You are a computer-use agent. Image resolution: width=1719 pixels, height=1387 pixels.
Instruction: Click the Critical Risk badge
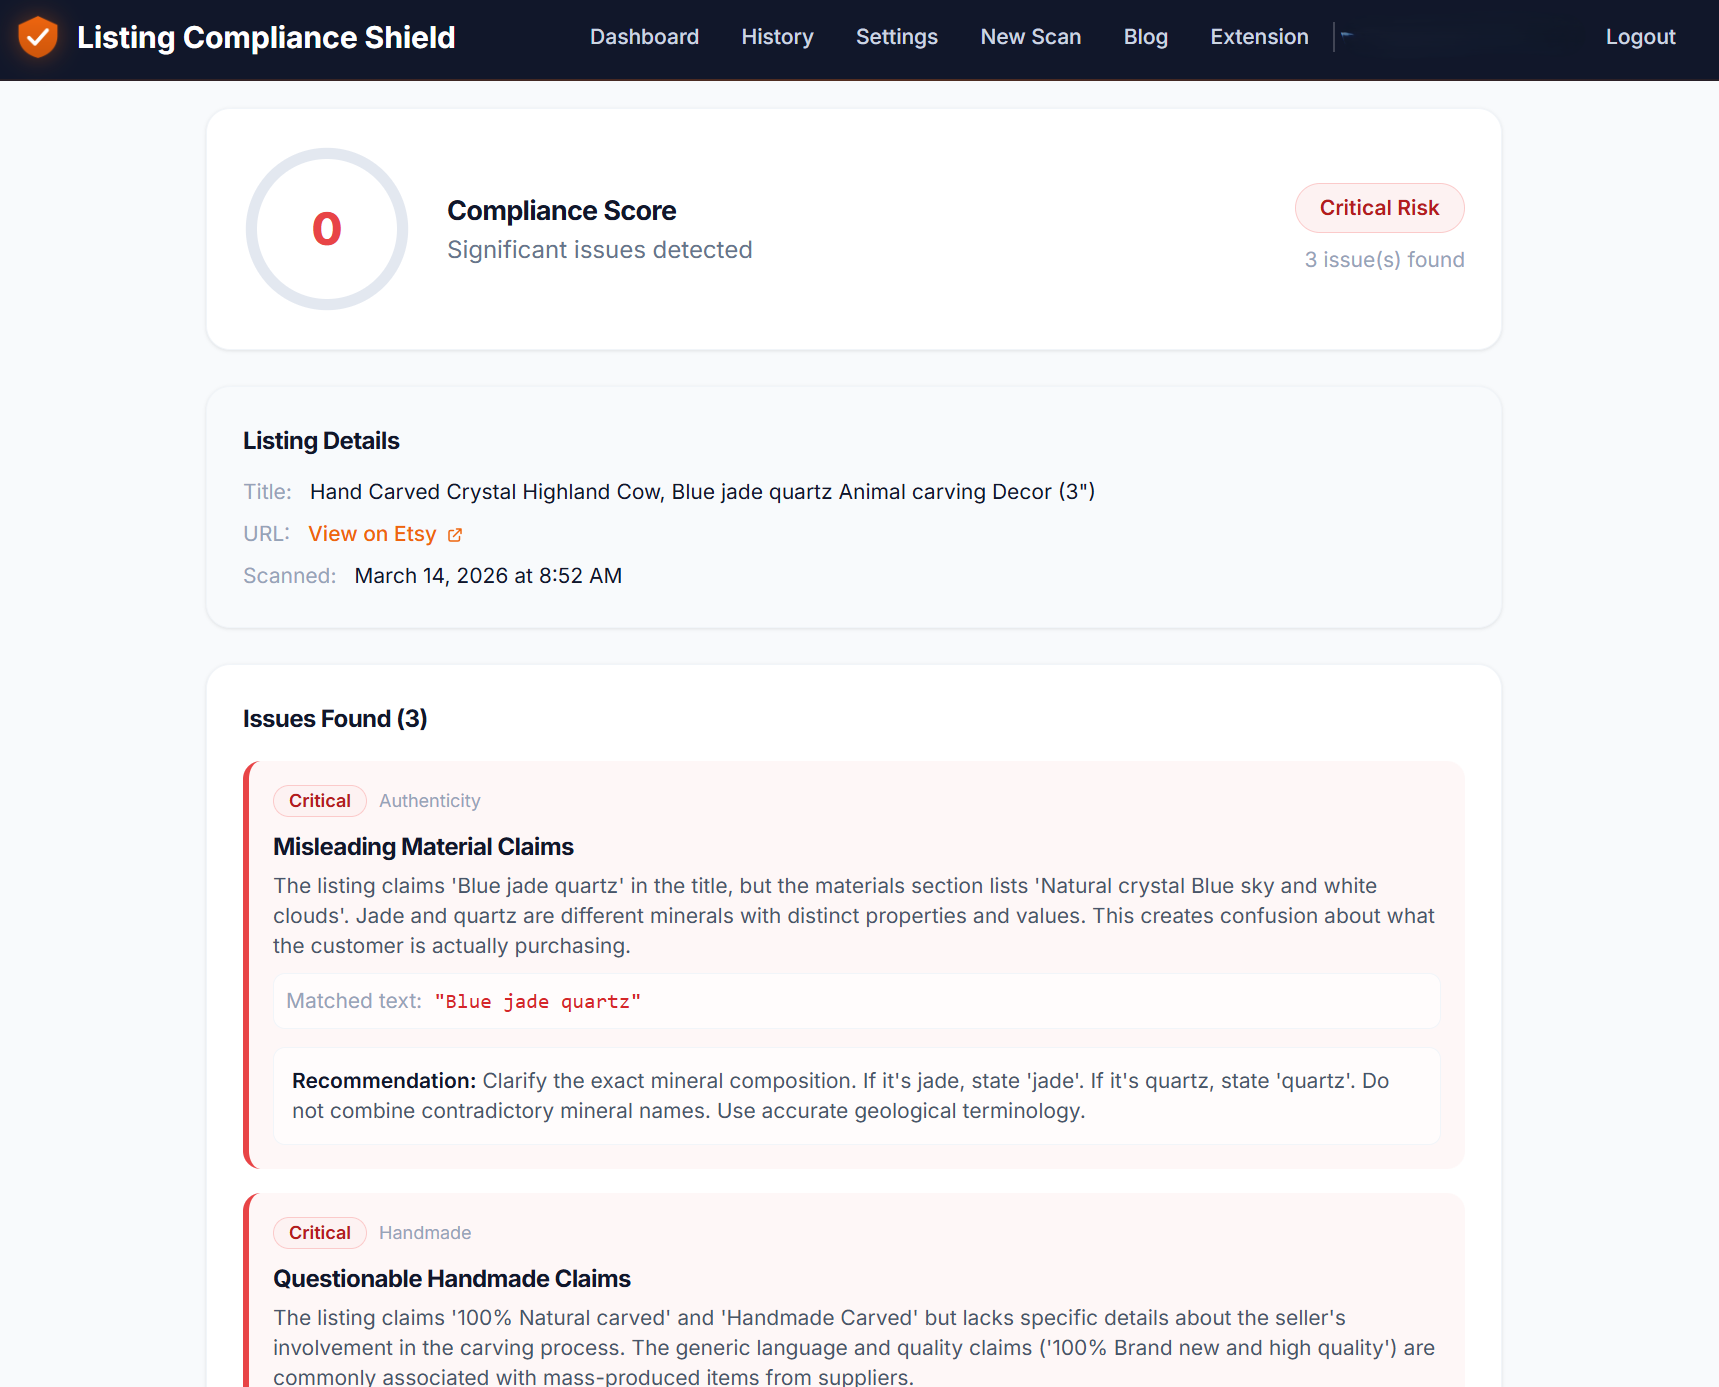click(1379, 208)
